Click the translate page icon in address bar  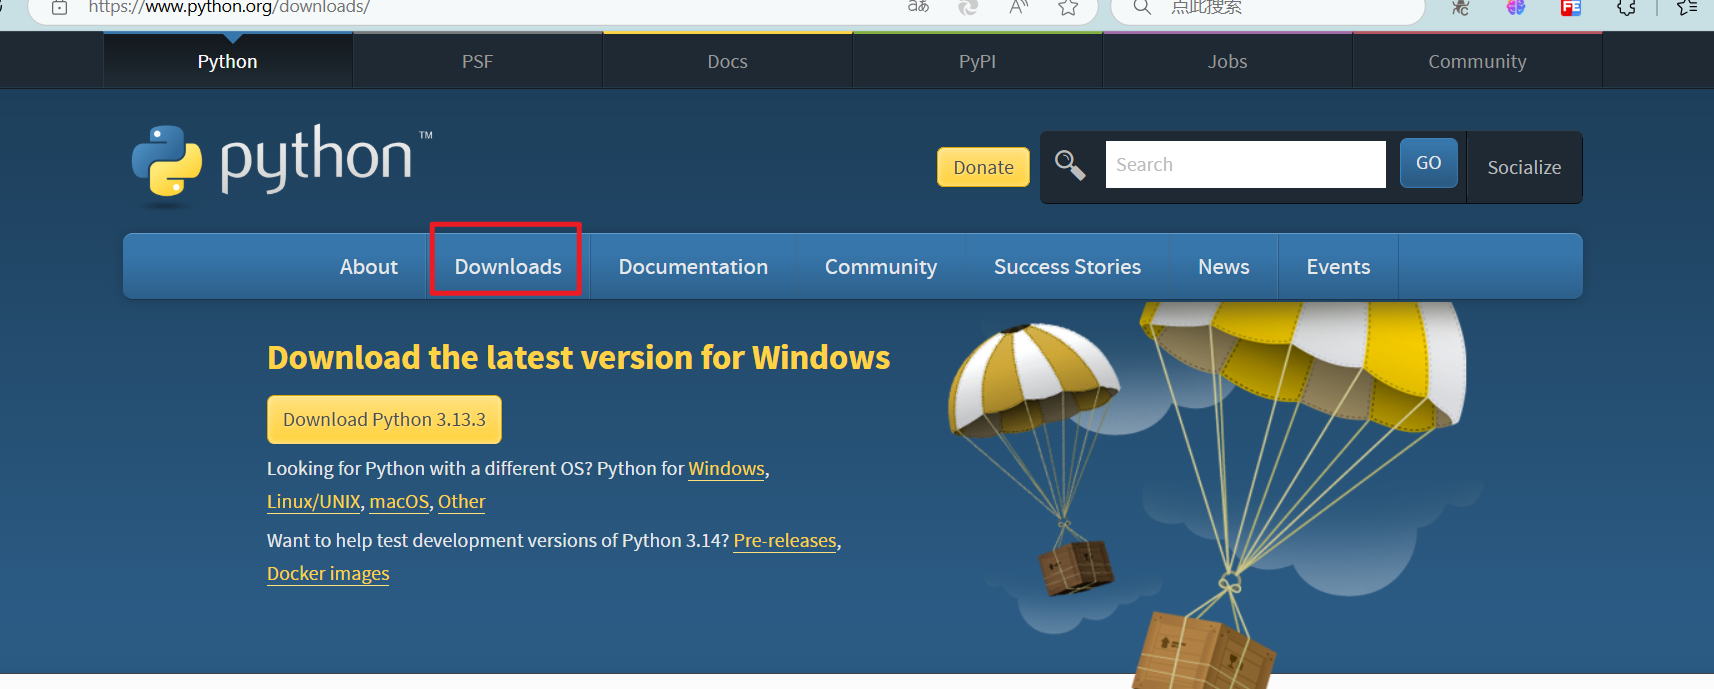[918, 7]
